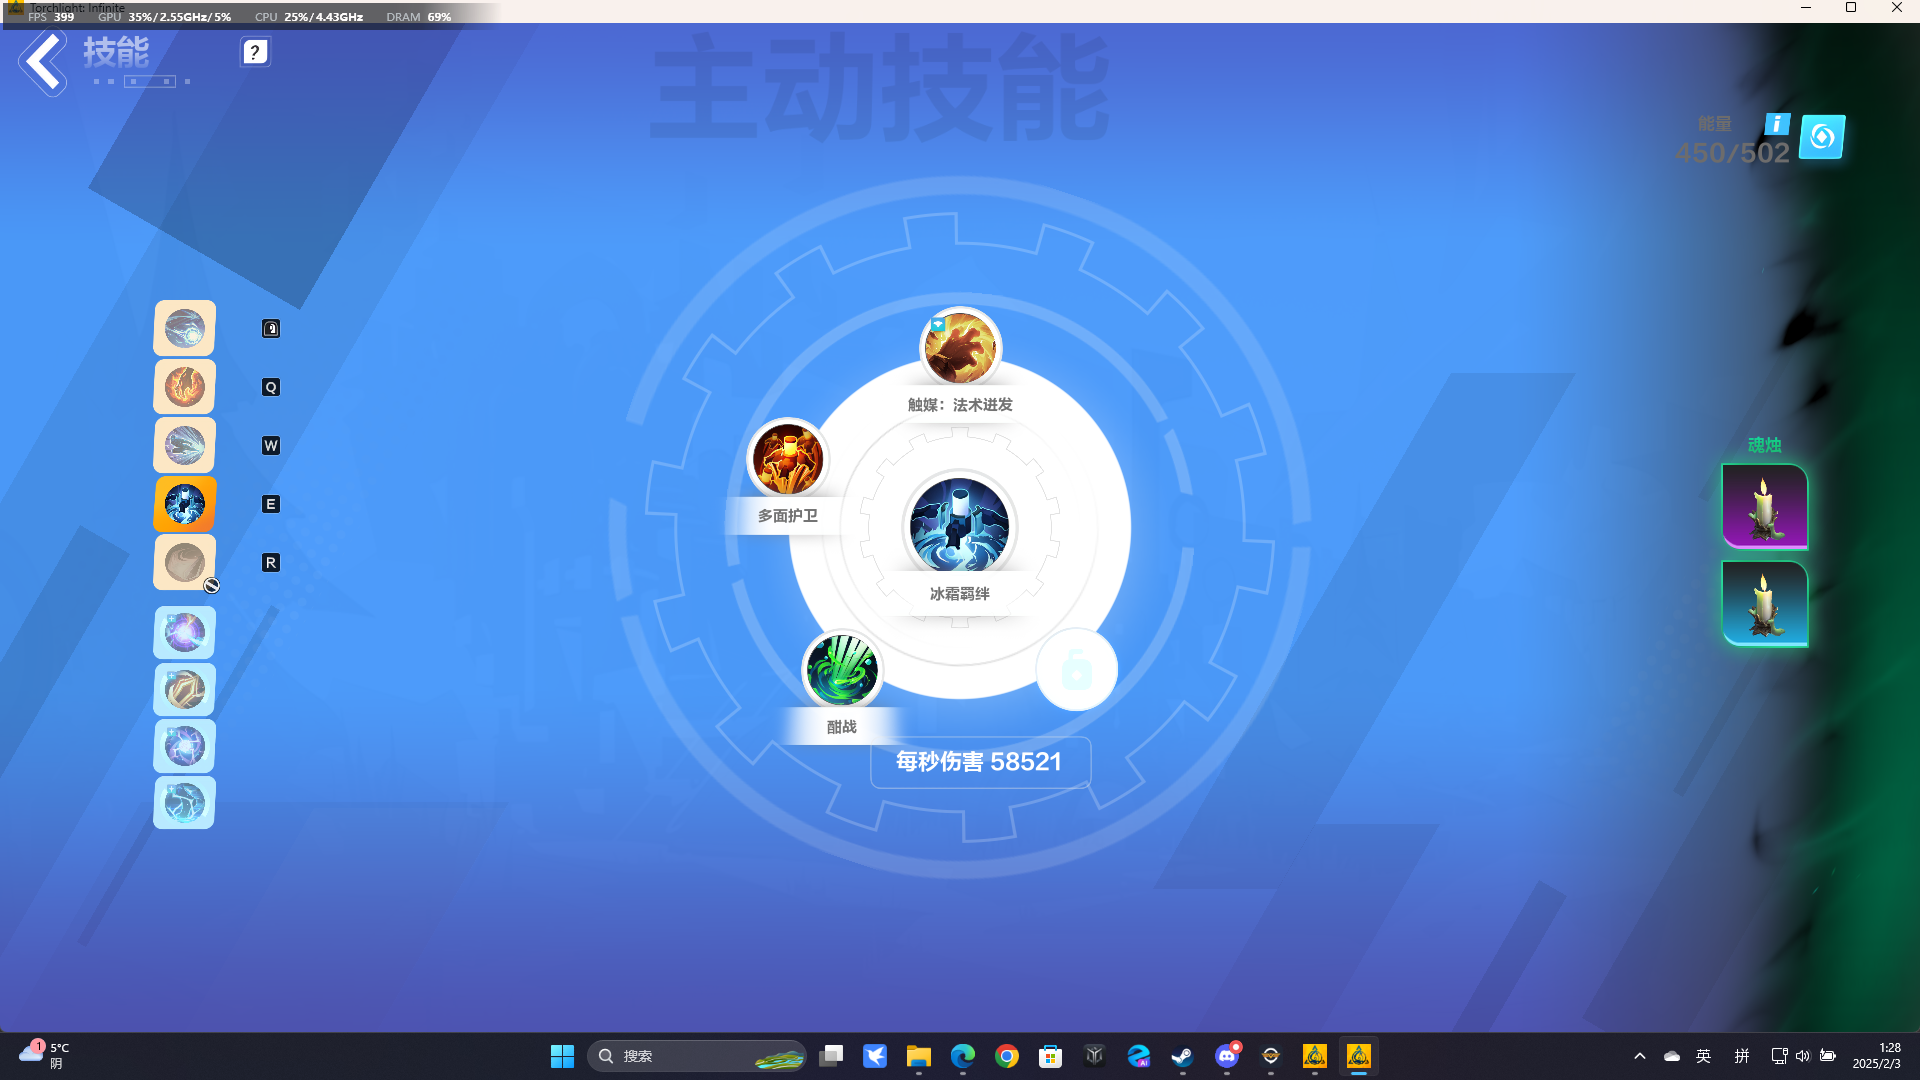Open the 冰霜羁绊 main skill icon
The height and width of the screenshot is (1080, 1920).
pos(959,527)
